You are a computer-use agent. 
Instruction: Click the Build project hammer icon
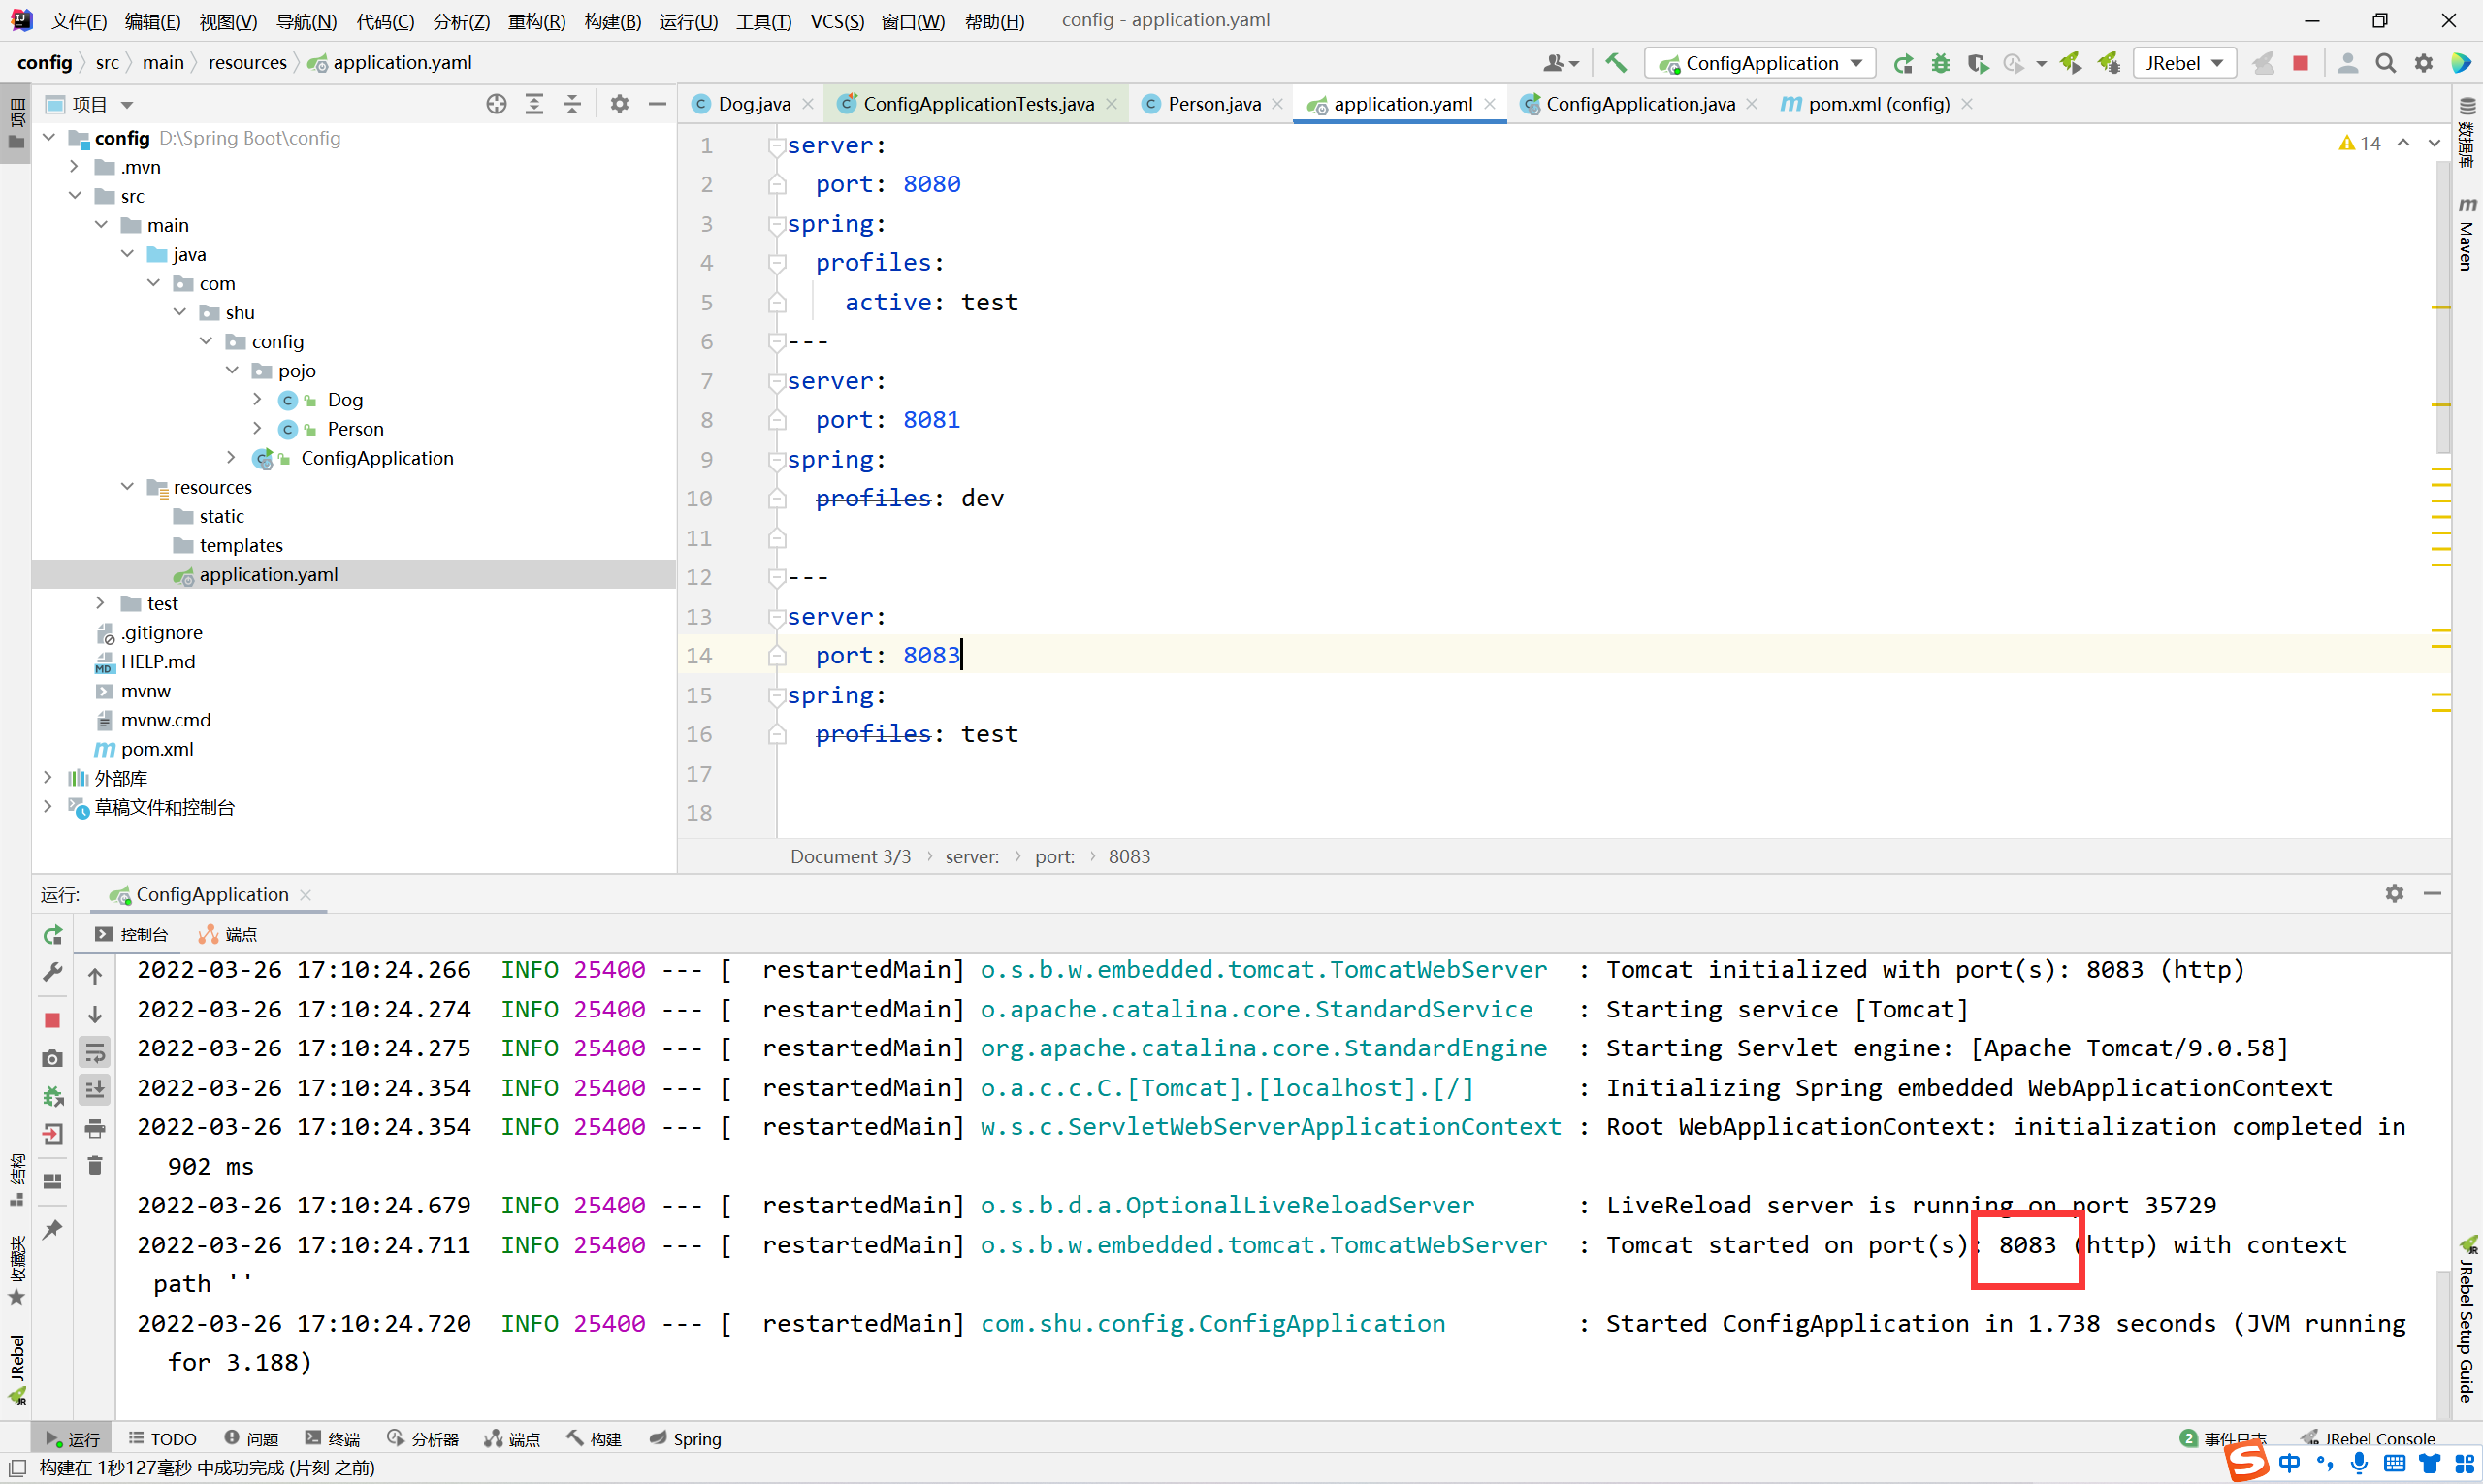[x=1616, y=63]
